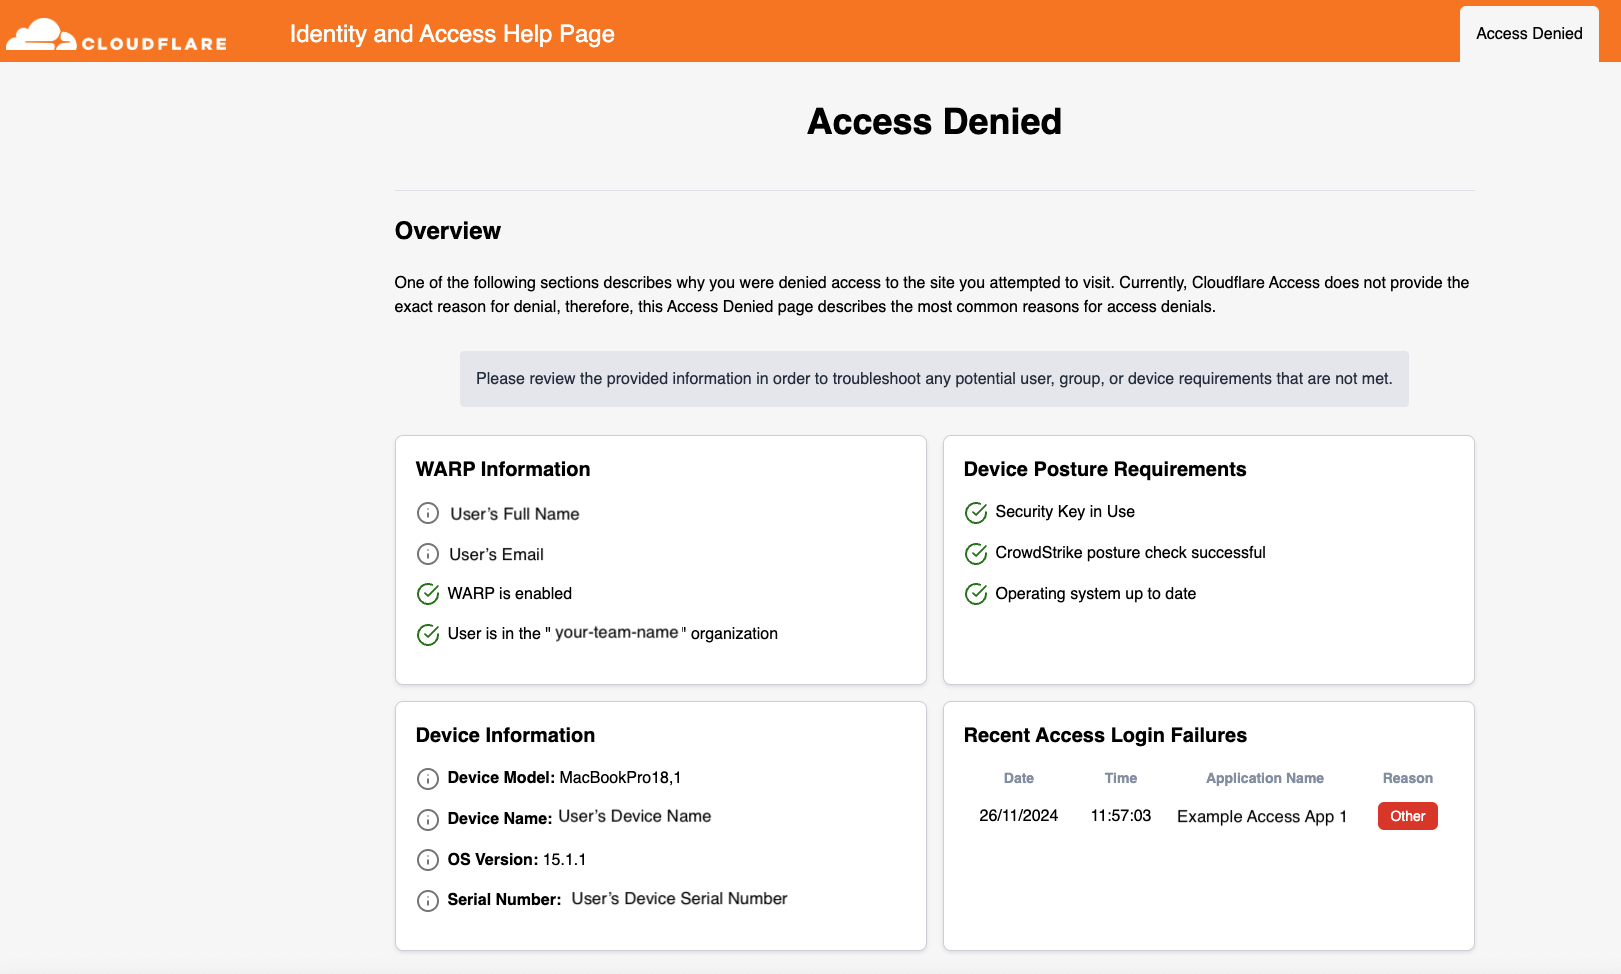Click the 11:57:03 time cell
Screen dimensions: 1621x974
tap(1120, 816)
